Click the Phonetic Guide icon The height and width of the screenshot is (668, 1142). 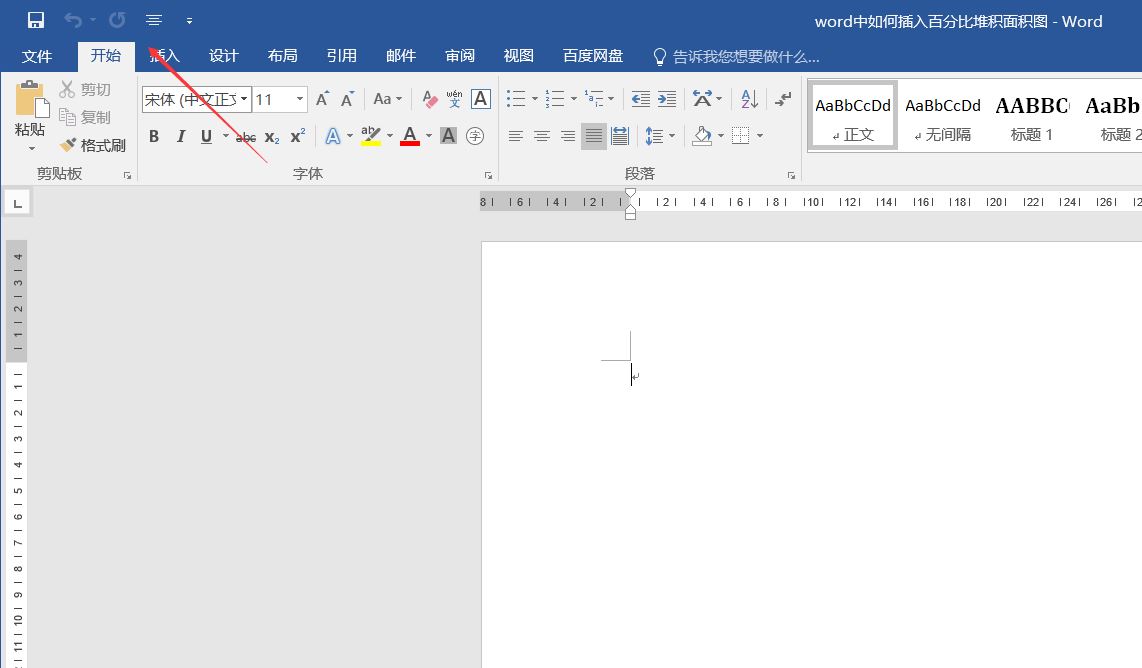click(x=453, y=98)
